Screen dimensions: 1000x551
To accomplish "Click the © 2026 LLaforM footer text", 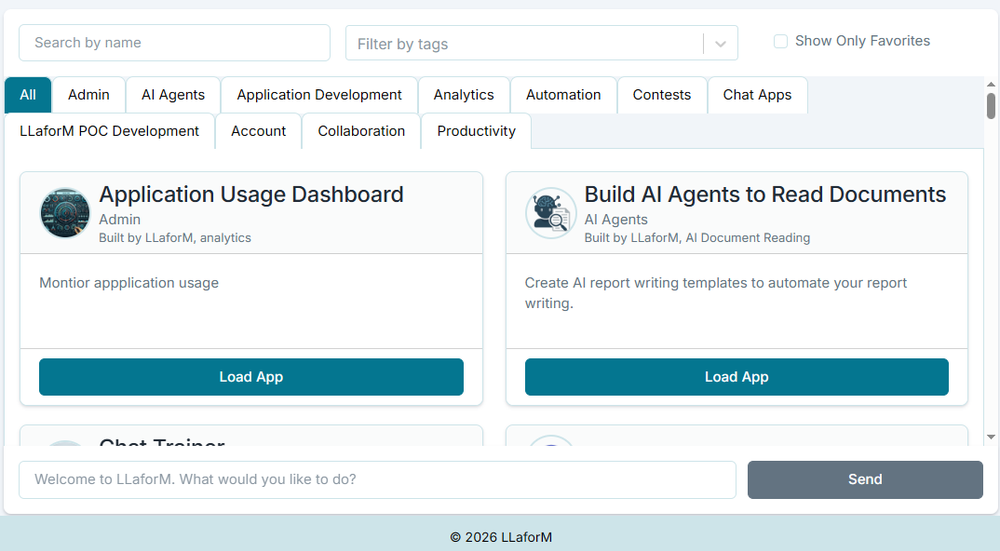I will click(x=501, y=537).
